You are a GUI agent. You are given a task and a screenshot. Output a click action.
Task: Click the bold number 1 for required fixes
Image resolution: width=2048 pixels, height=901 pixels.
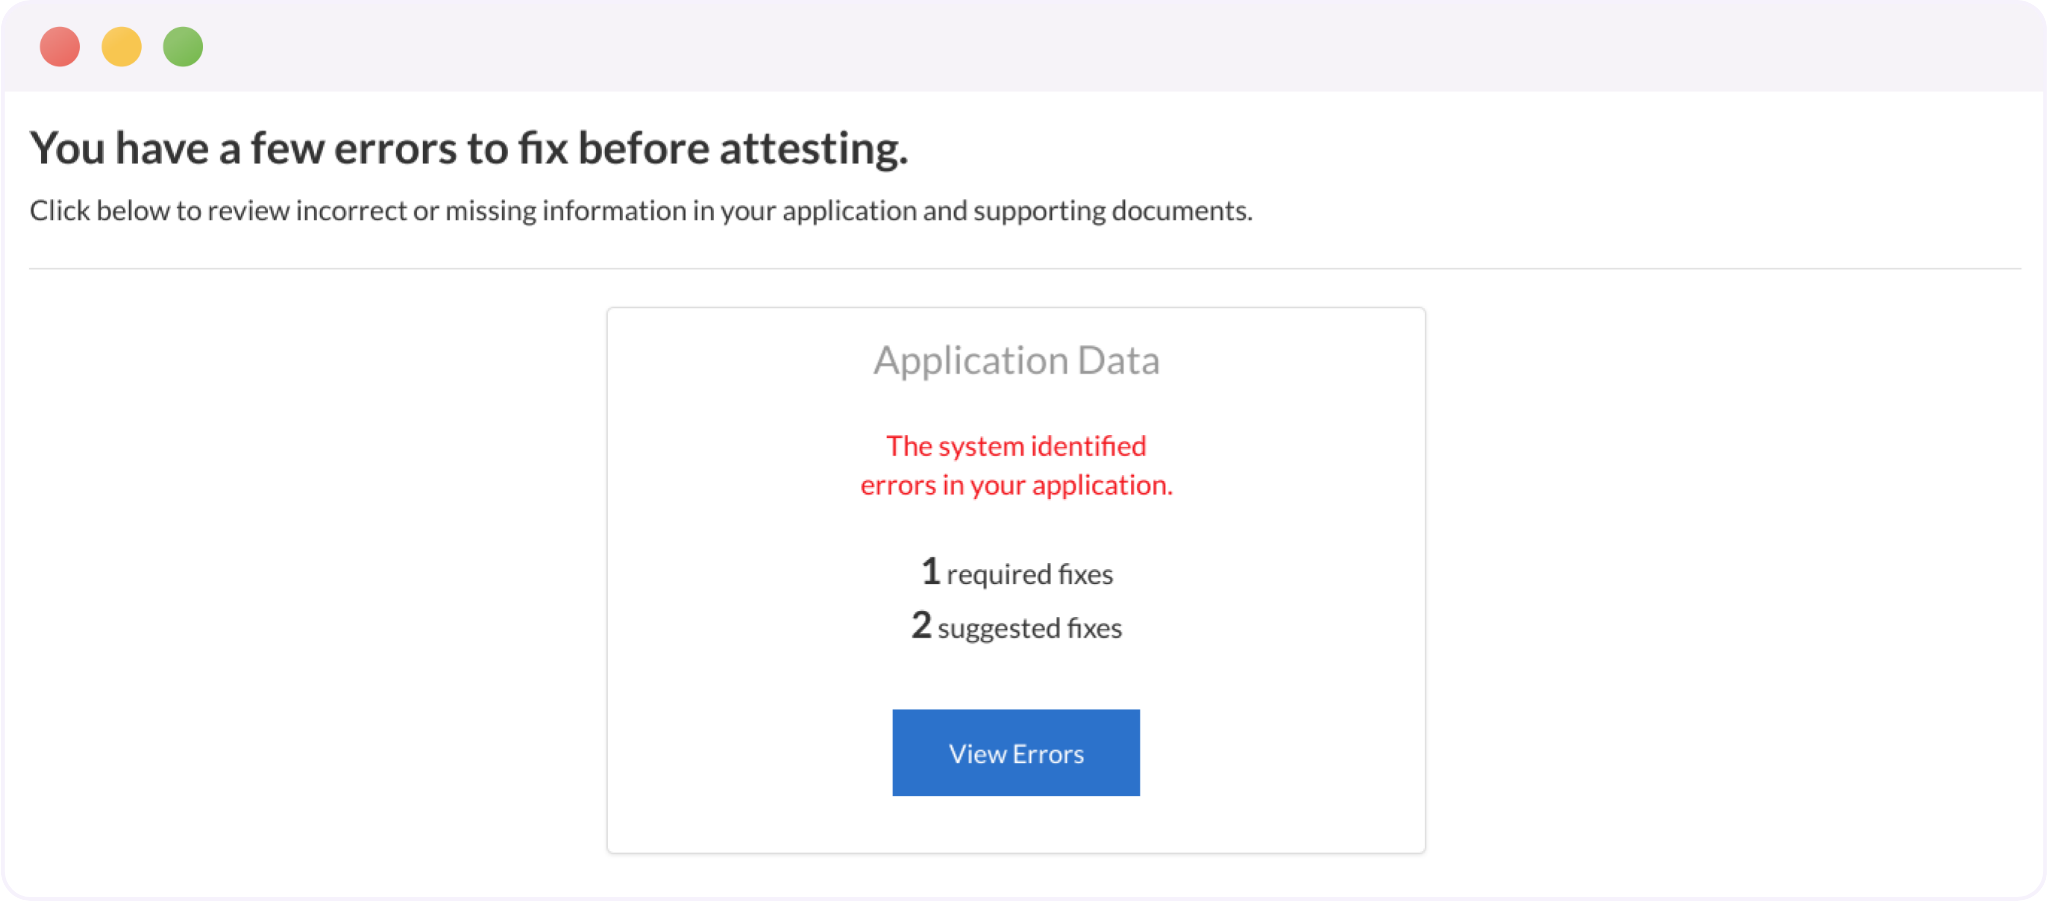point(930,572)
